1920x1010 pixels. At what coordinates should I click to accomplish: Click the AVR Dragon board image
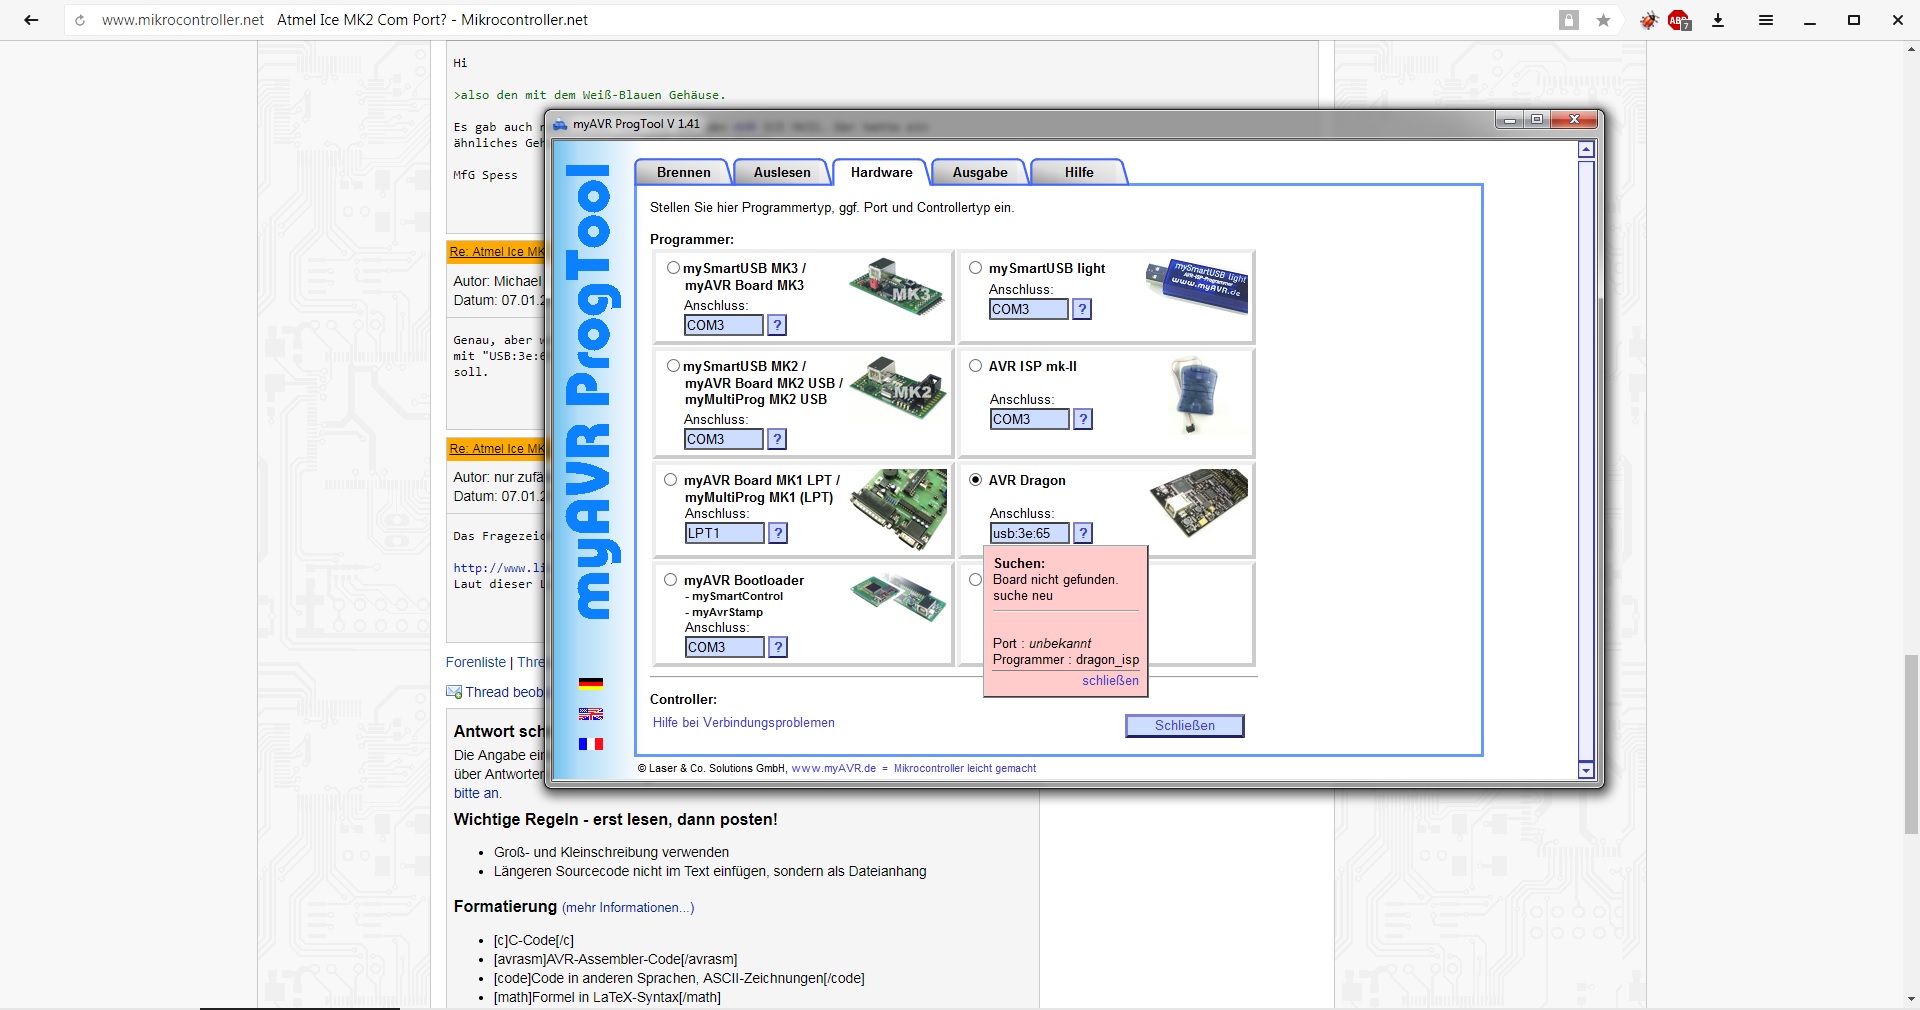pyautogui.click(x=1199, y=503)
